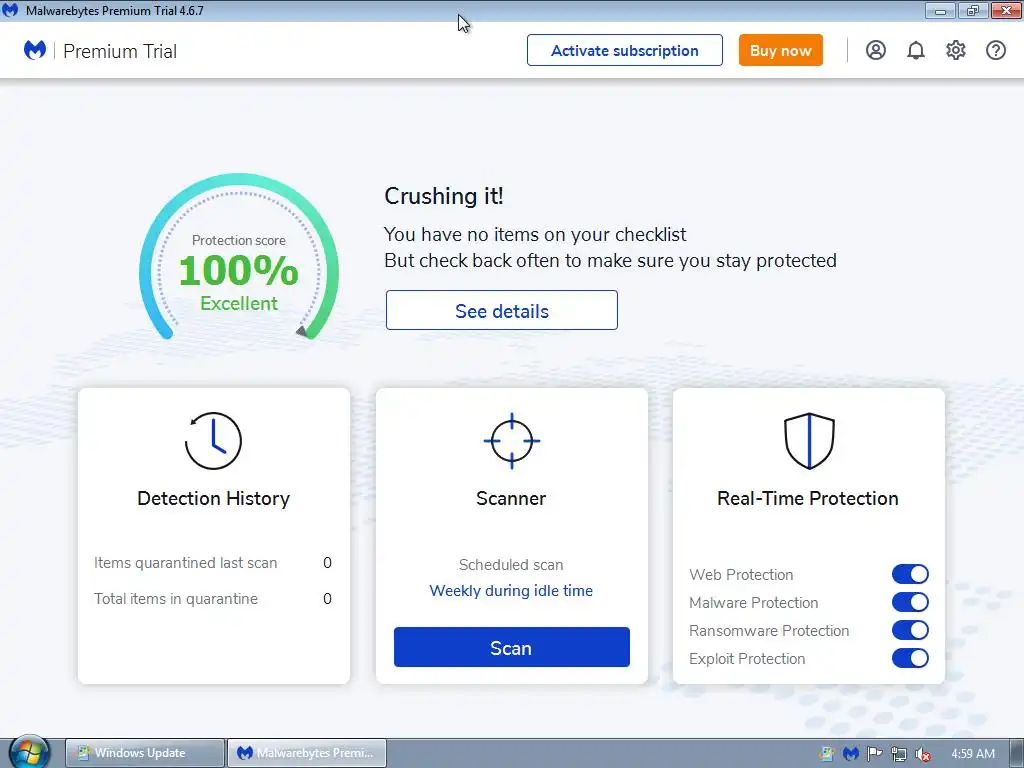Open Detection History card title

(214, 498)
